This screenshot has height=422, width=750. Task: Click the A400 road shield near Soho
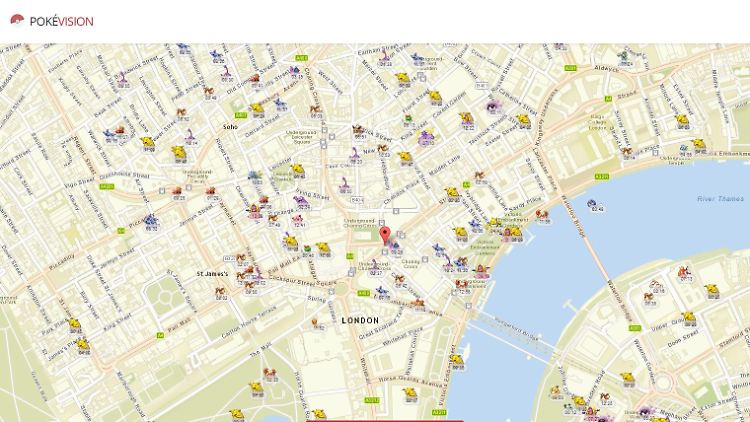click(x=241, y=115)
